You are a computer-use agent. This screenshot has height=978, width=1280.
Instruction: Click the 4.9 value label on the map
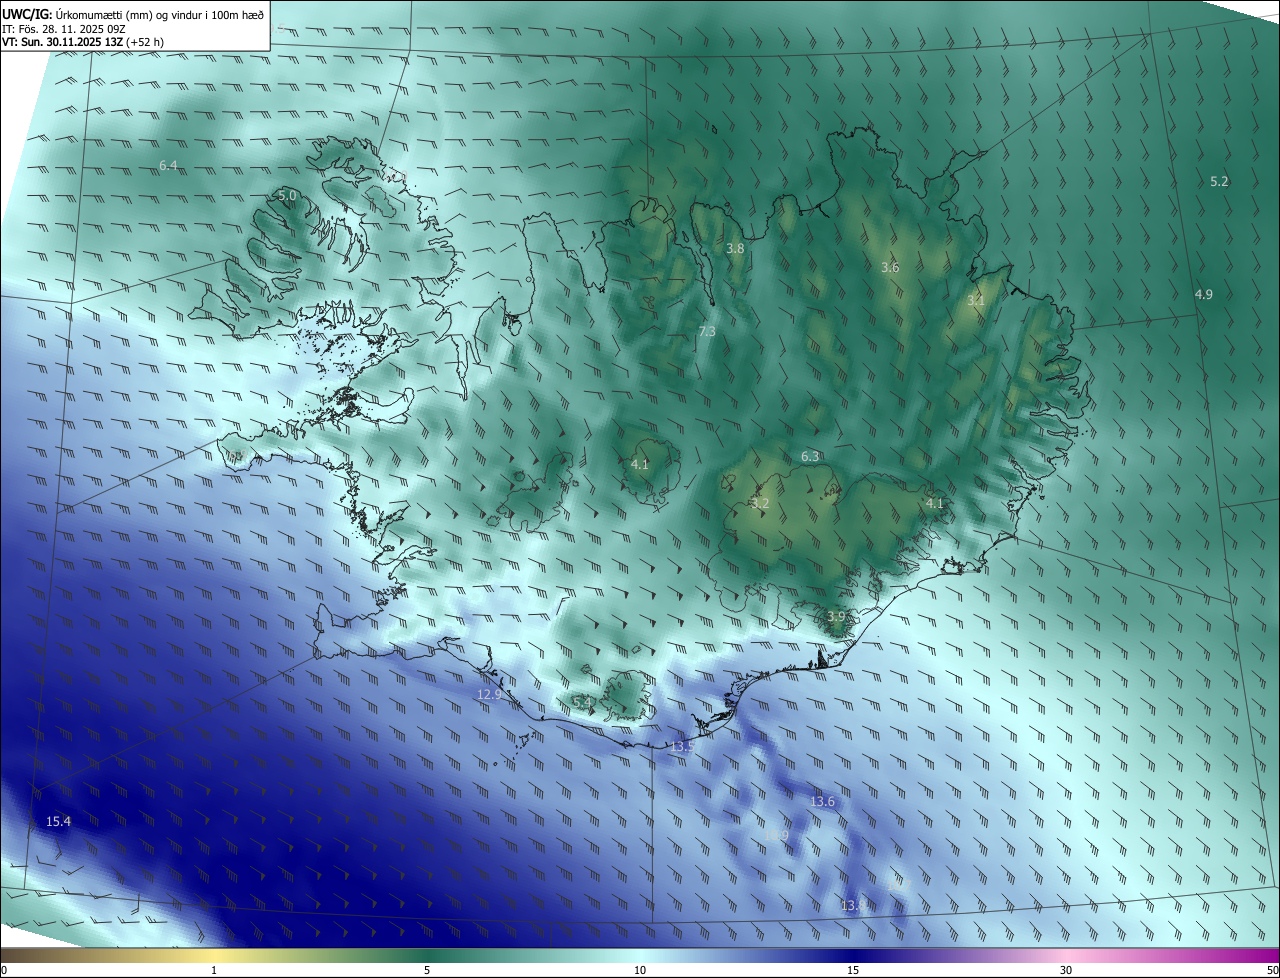click(x=1204, y=294)
